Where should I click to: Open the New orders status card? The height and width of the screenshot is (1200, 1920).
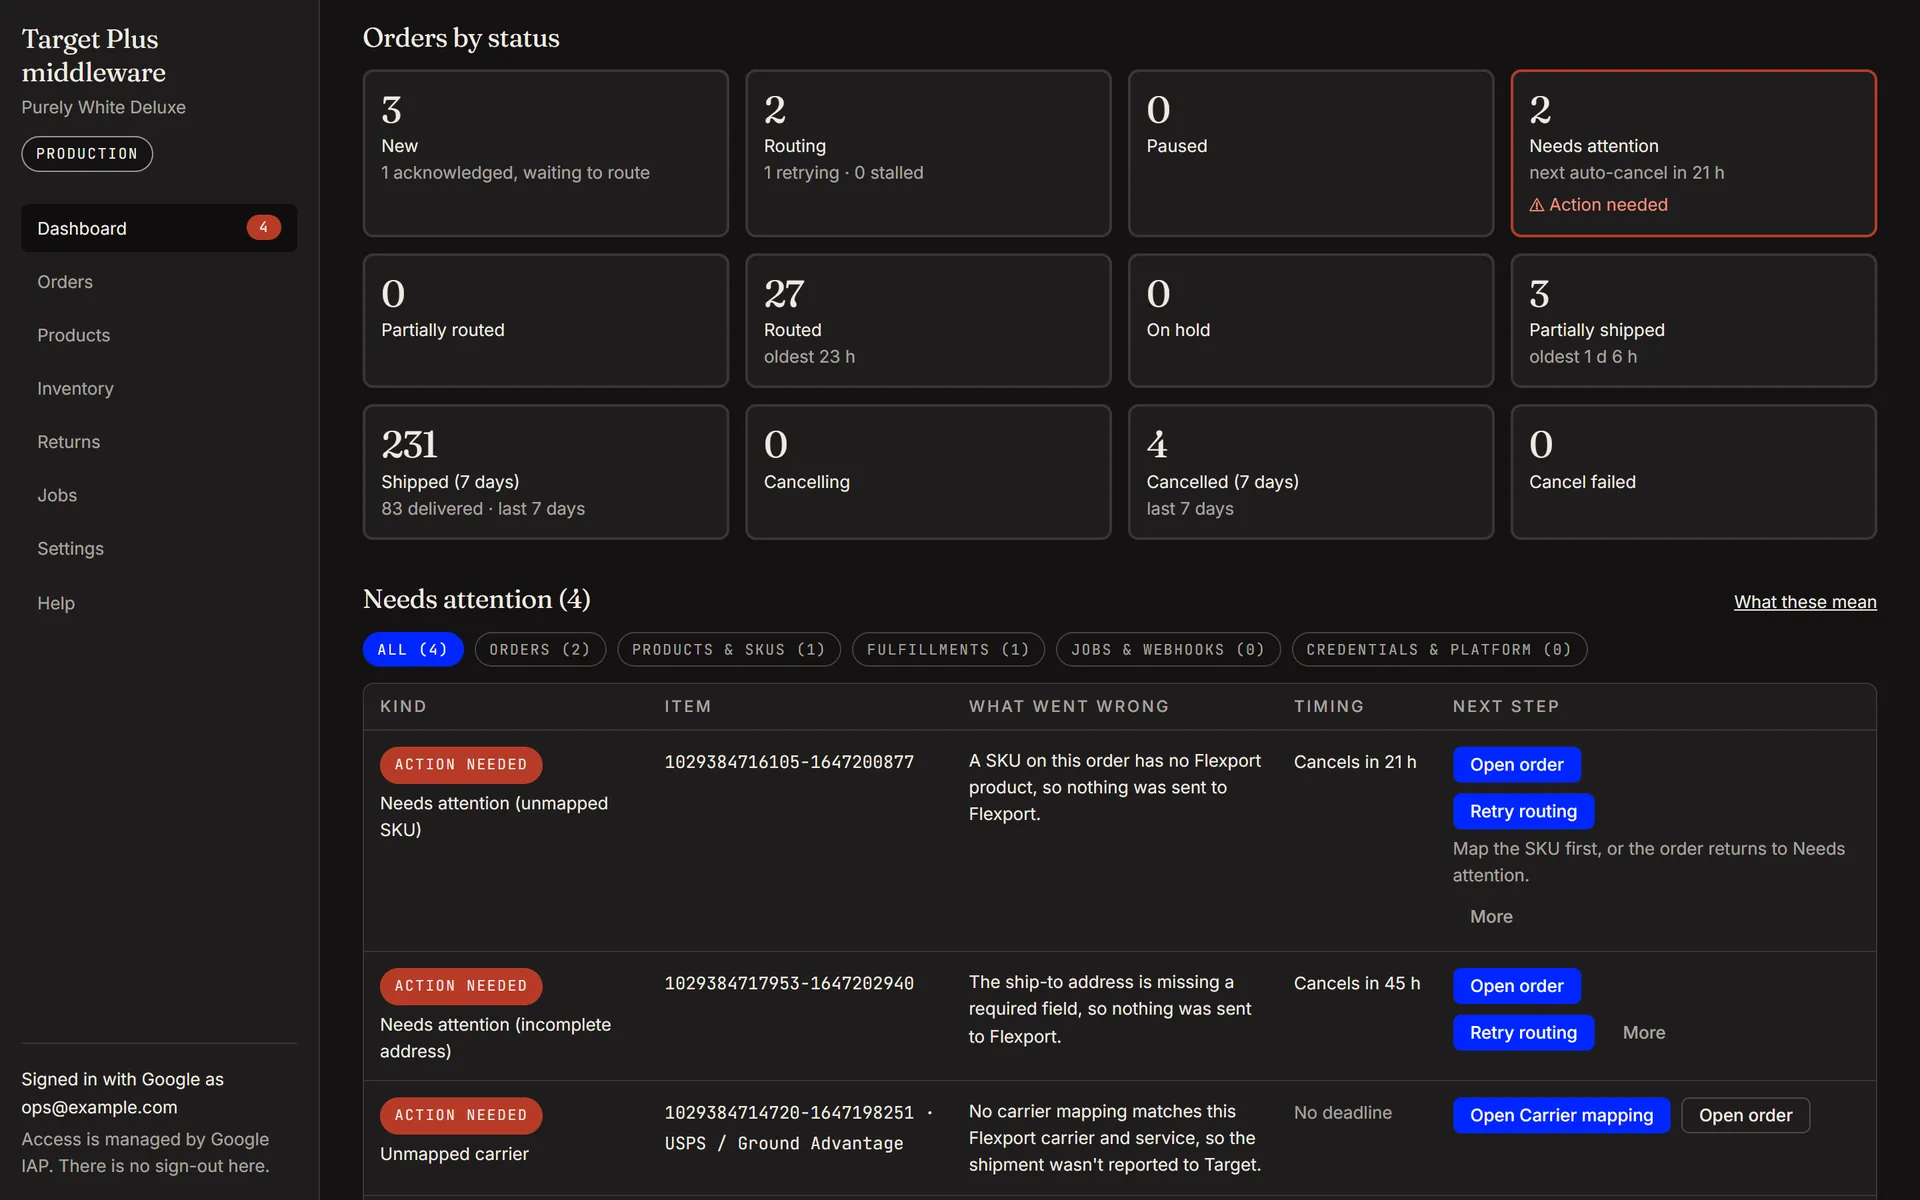coord(546,153)
